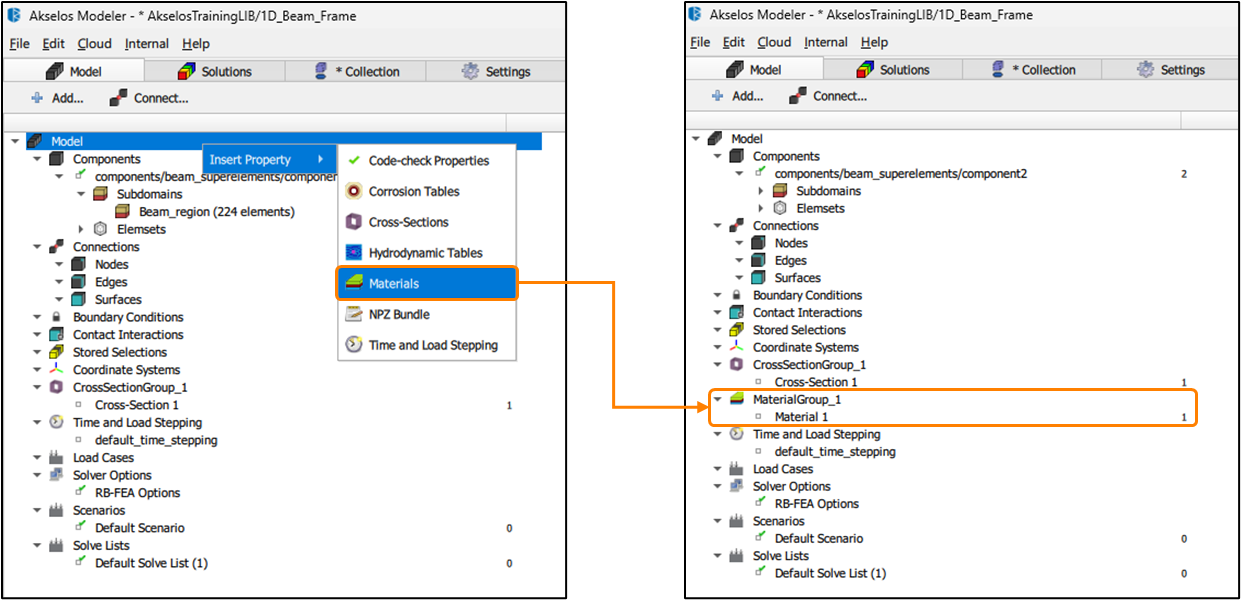The image size is (1241, 600).
Task: Select Cross-Section 1 in the left tree
Action: (x=137, y=405)
